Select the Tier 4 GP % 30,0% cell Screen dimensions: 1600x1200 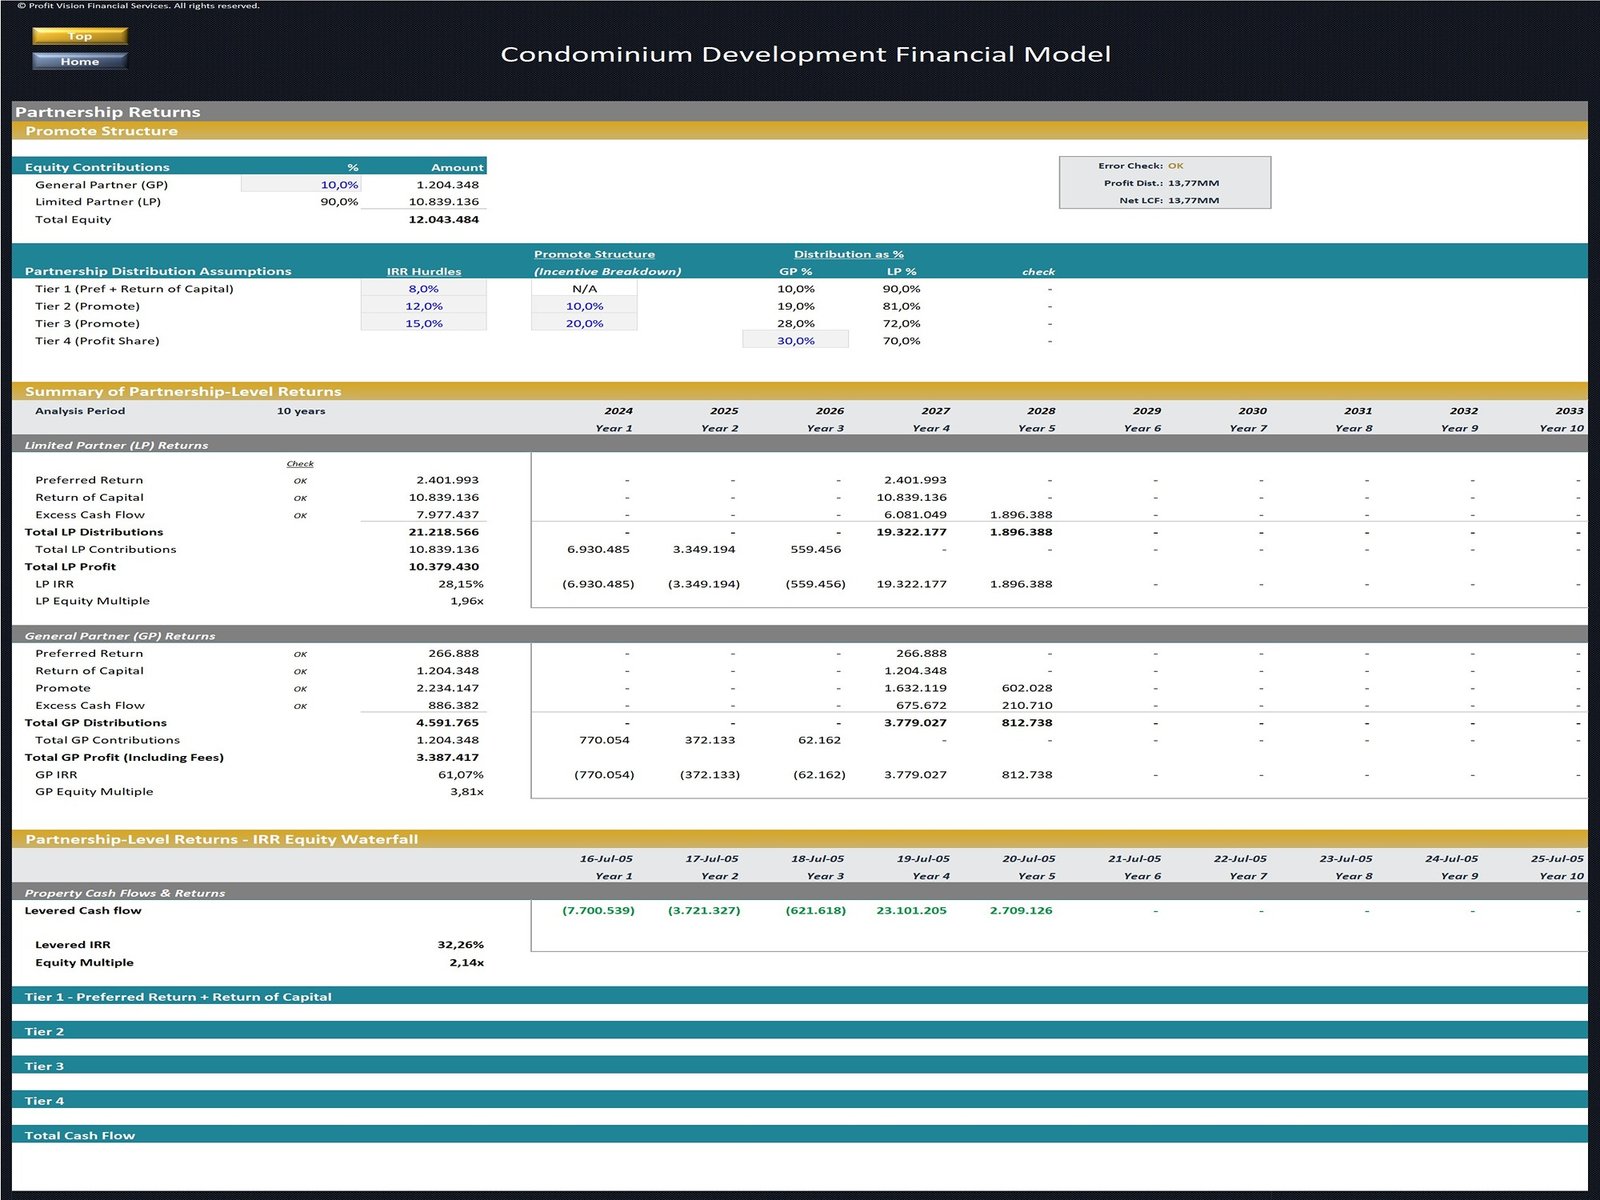point(795,341)
